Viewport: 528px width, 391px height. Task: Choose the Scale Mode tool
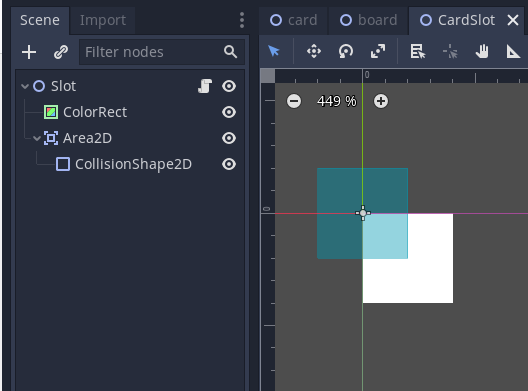pyautogui.click(x=378, y=52)
